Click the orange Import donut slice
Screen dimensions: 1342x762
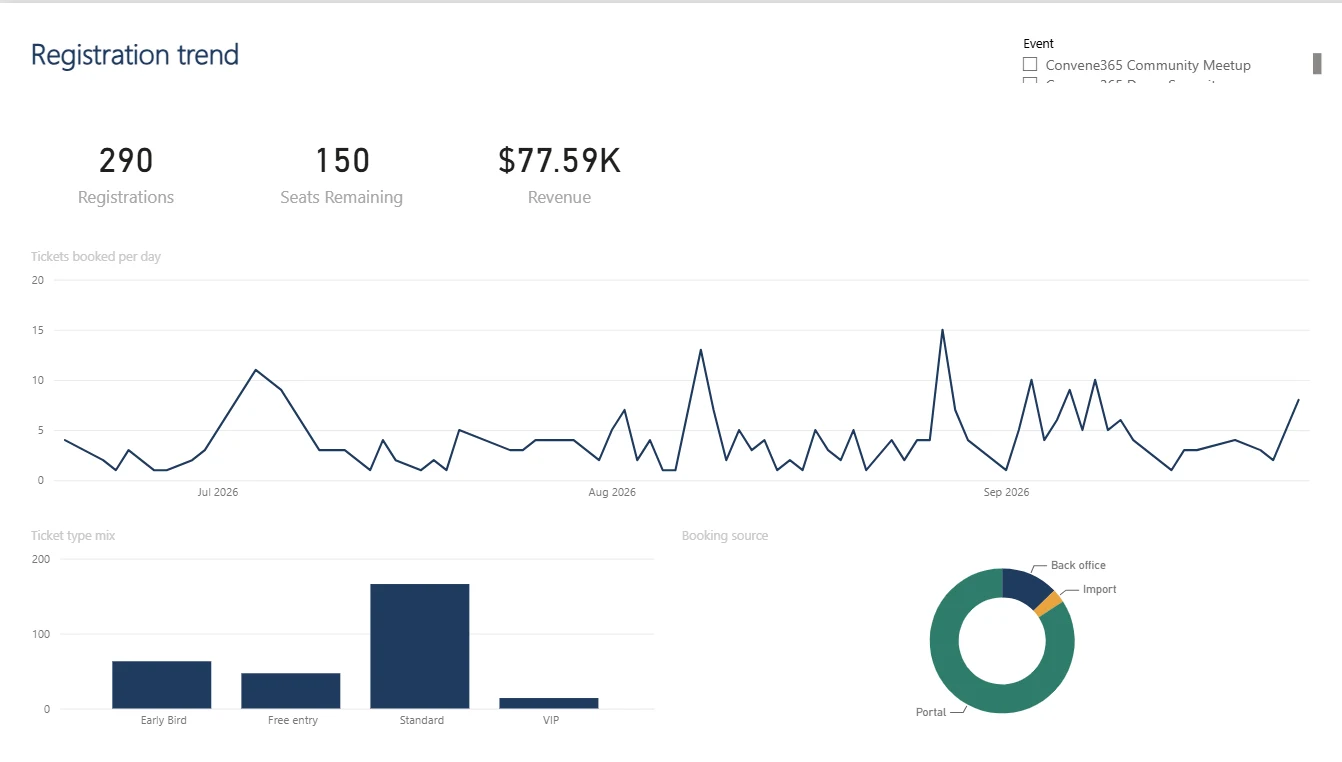click(x=1048, y=603)
